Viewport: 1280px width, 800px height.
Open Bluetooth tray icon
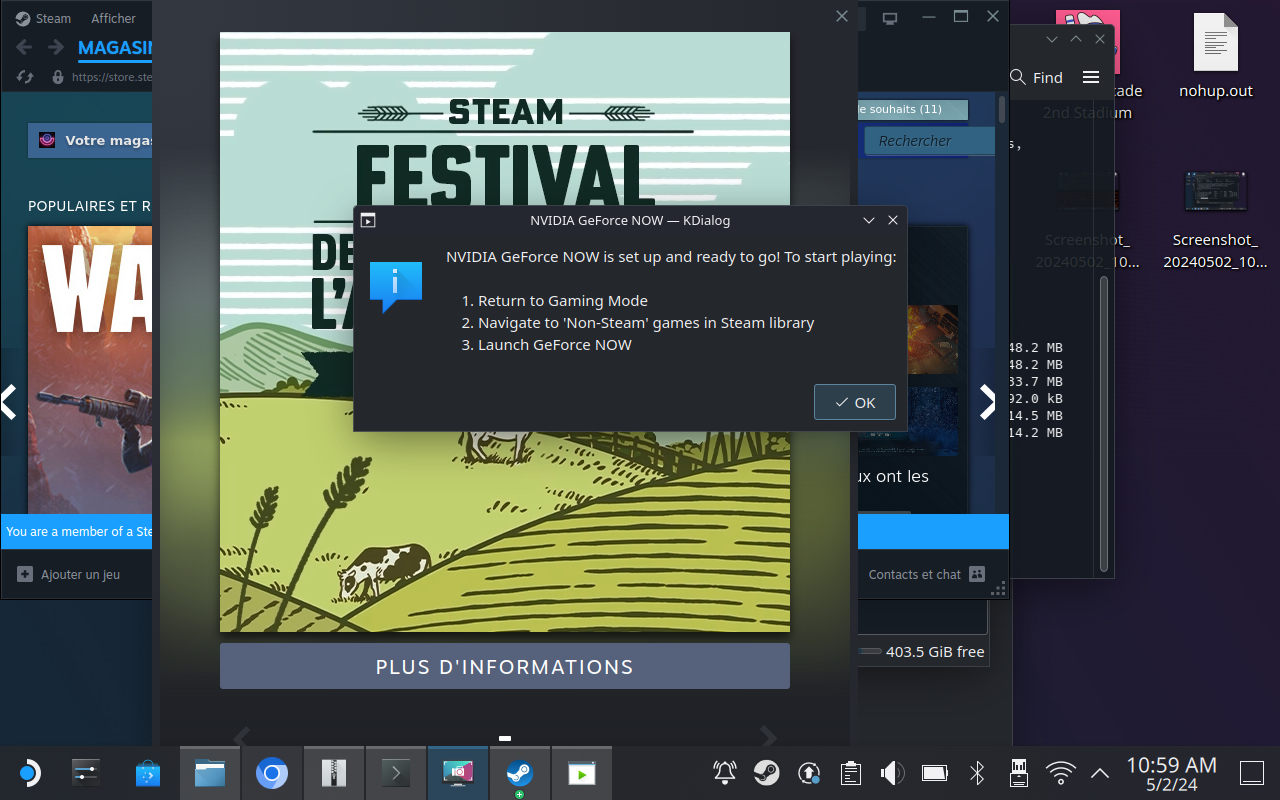click(x=977, y=772)
